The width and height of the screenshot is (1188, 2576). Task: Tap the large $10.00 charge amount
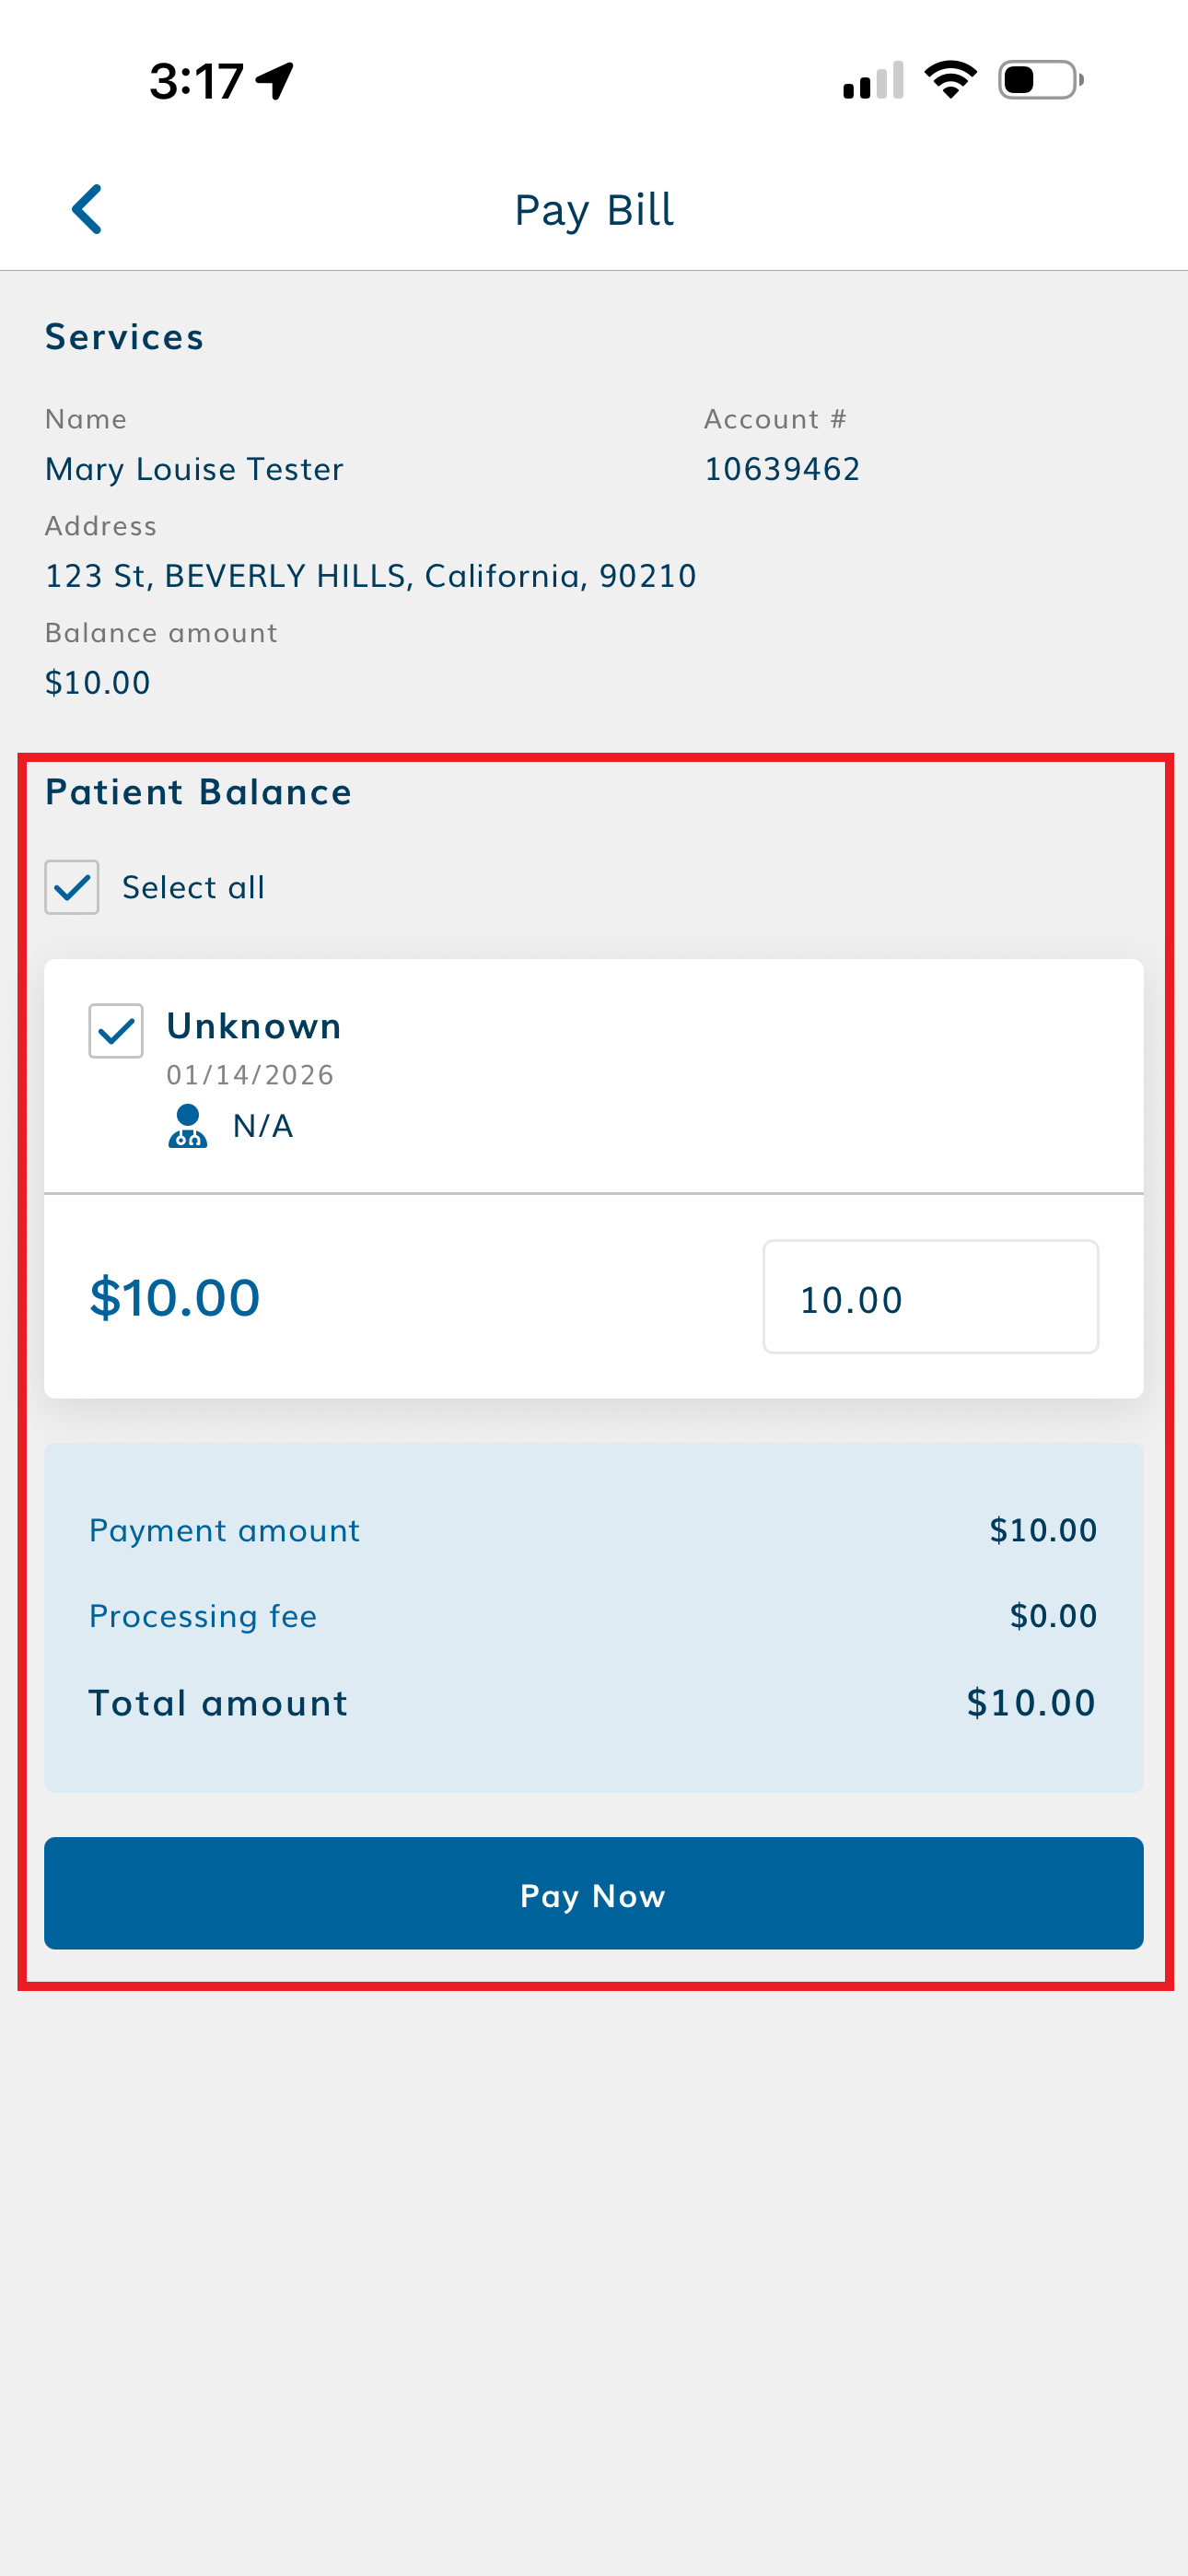pos(175,1297)
